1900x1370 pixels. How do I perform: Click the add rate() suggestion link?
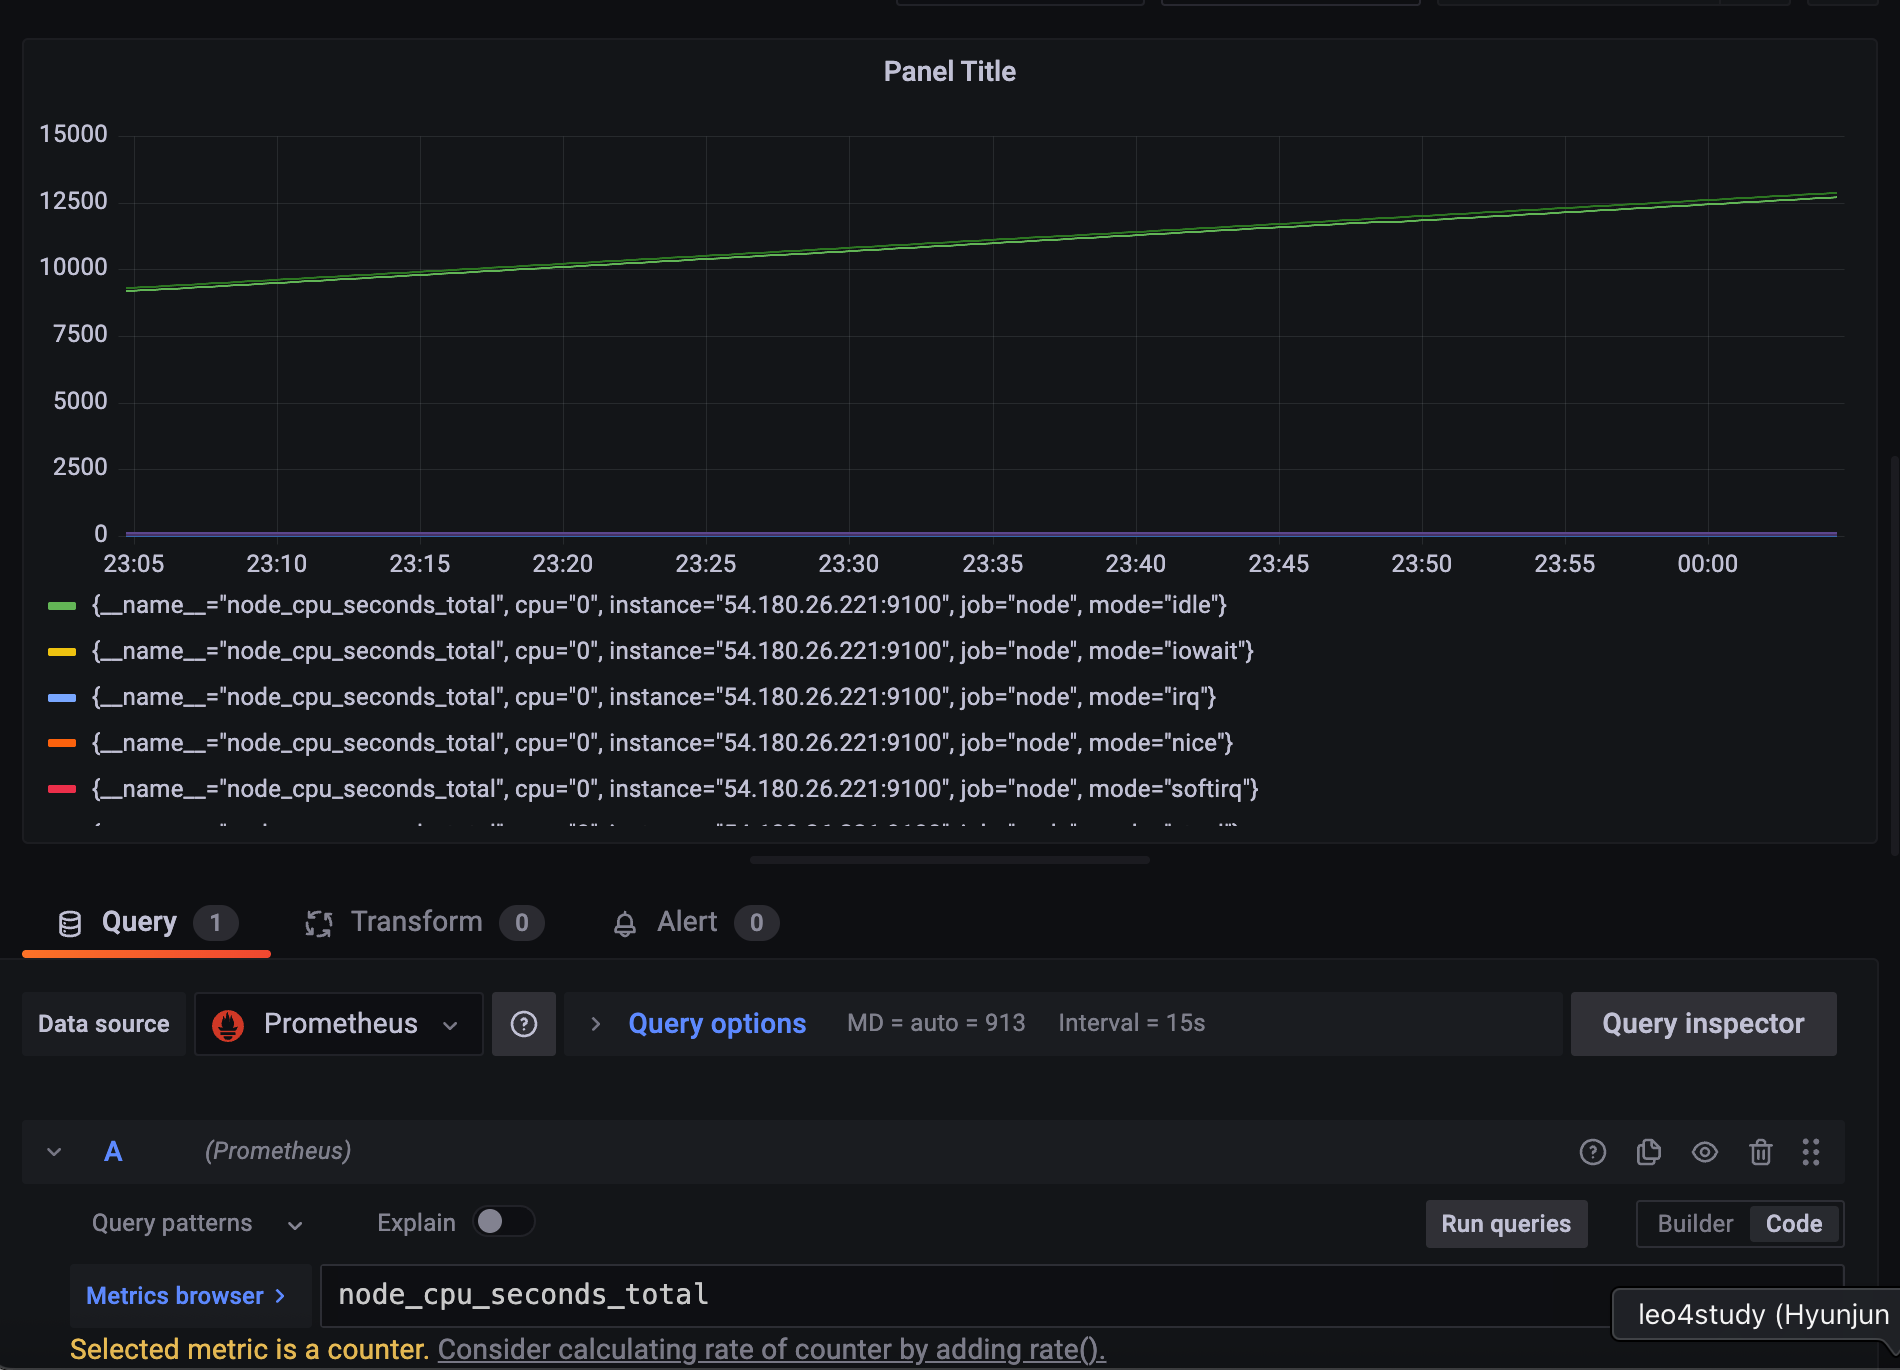tap(772, 1350)
